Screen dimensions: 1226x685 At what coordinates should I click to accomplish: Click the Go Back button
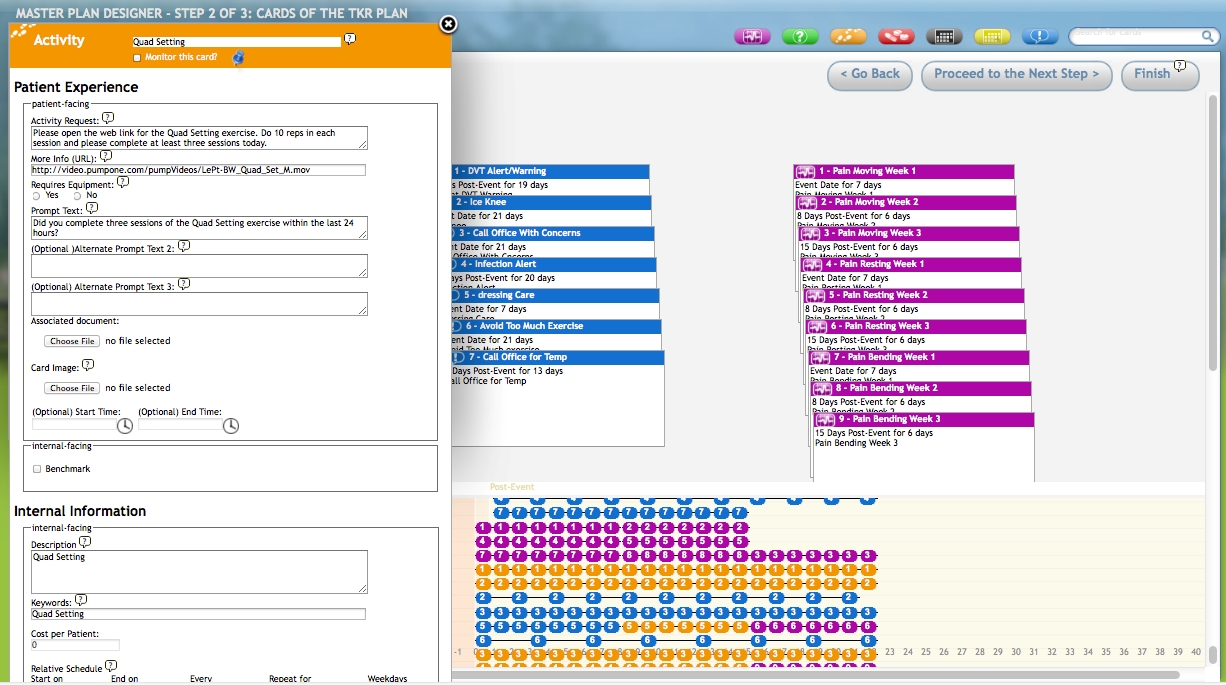click(869, 74)
